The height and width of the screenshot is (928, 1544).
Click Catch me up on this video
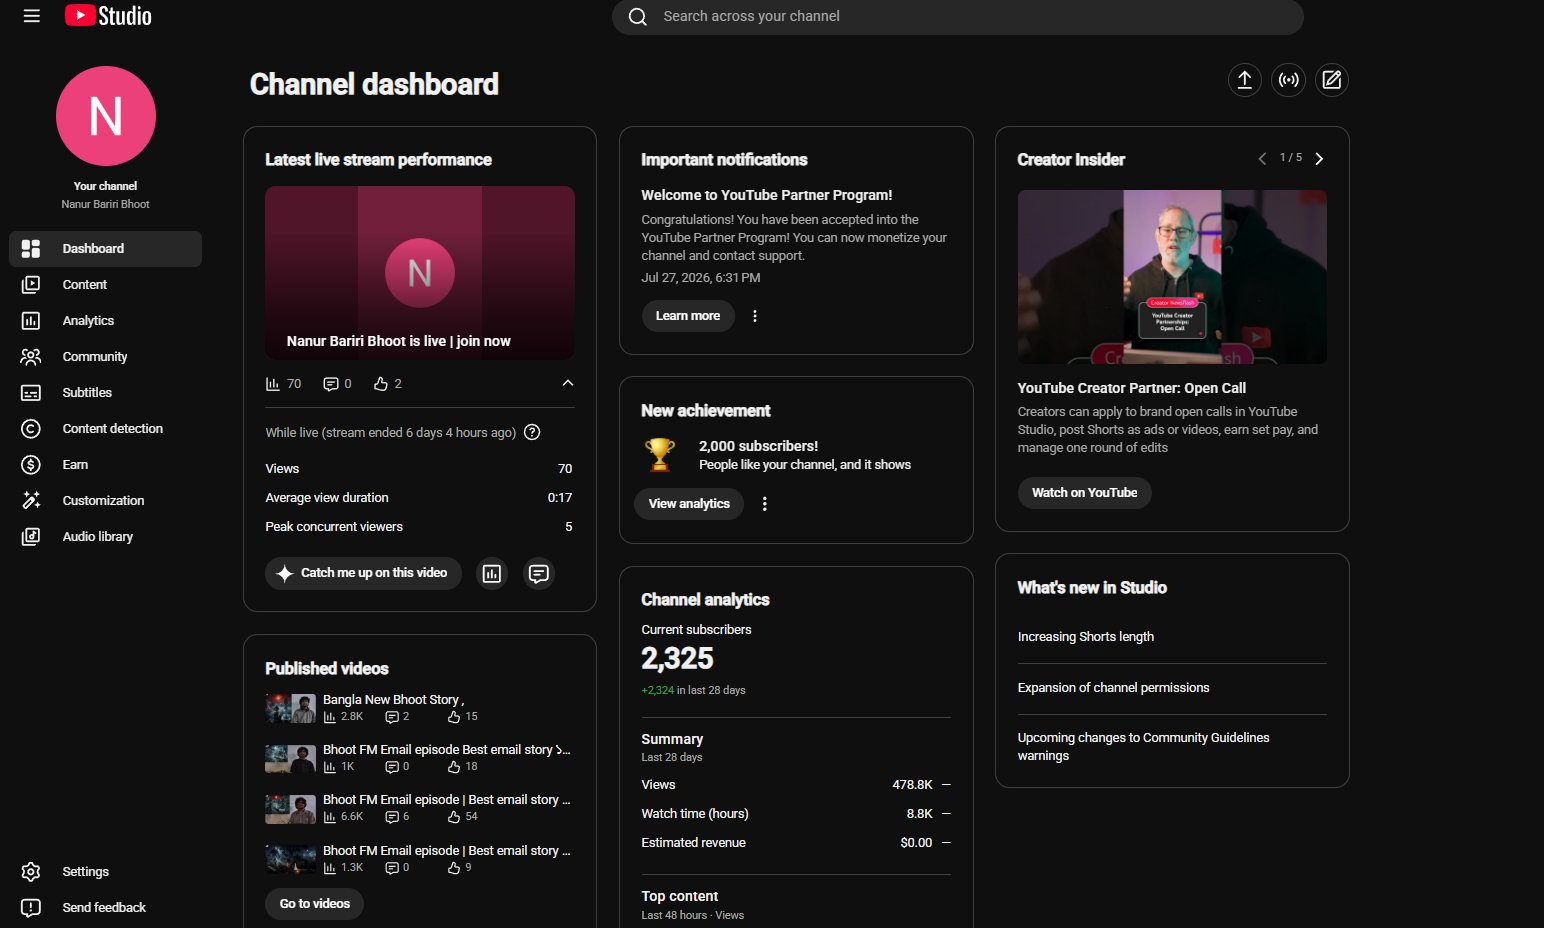pos(363,573)
